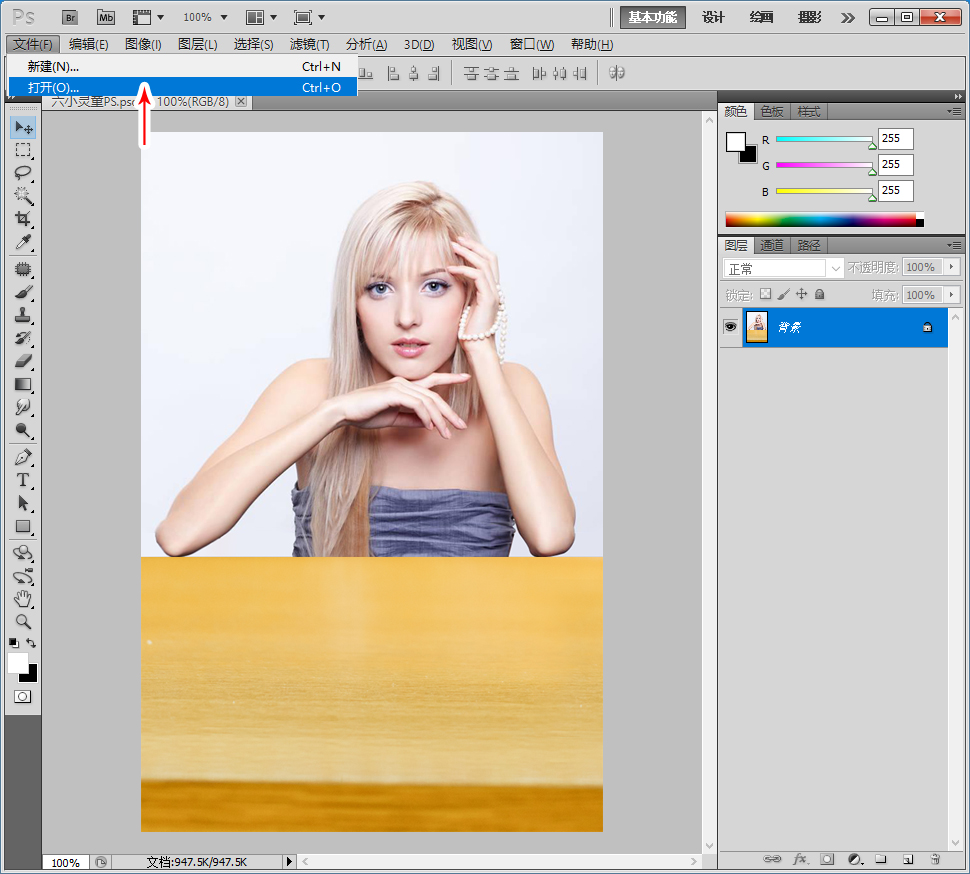Select the Pen tool
970x874 pixels.
click(24, 458)
